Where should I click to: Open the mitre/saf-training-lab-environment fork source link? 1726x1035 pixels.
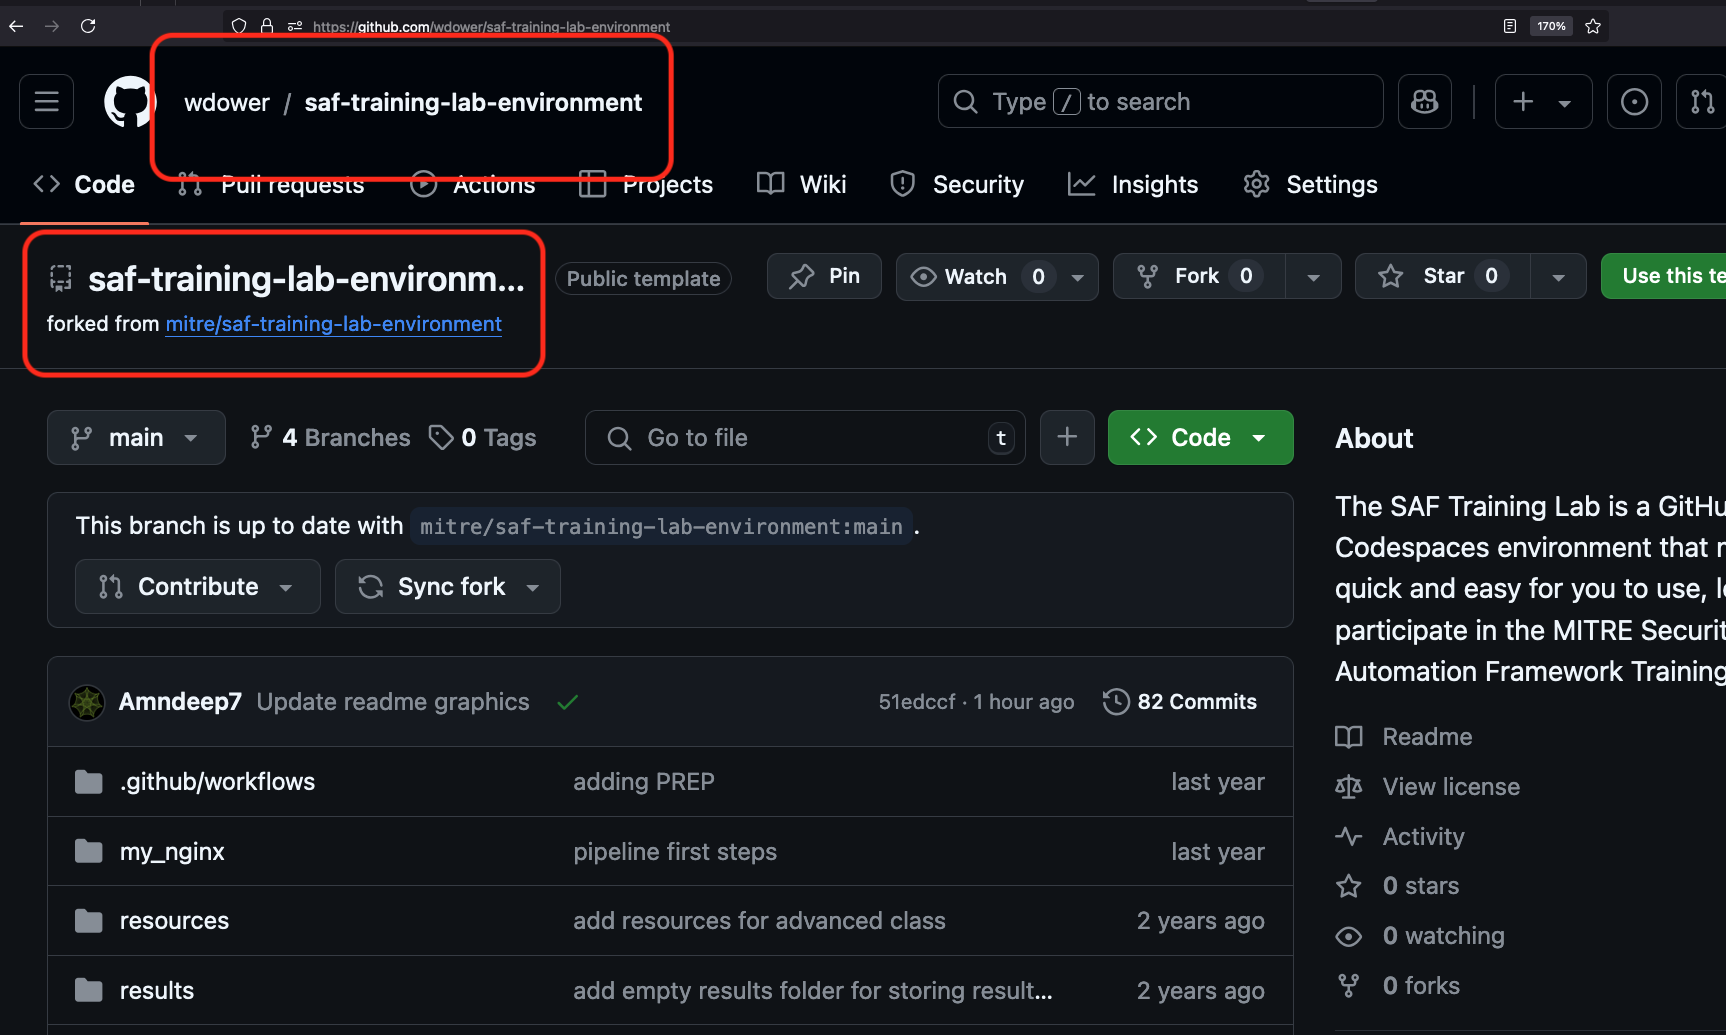click(333, 324)
